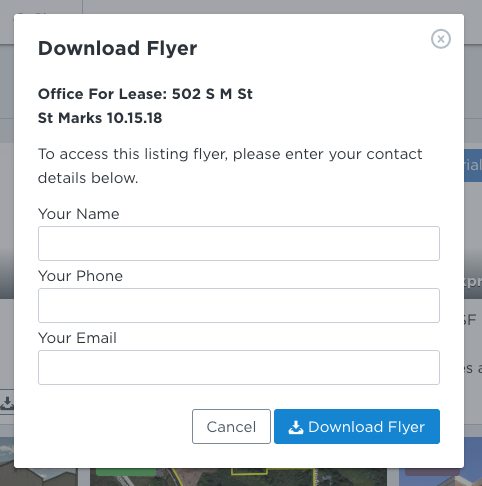Image resolution: width=482 pixels, height=486 pixels.
Task: Click the Your Name field label
Action: [79, 214]
